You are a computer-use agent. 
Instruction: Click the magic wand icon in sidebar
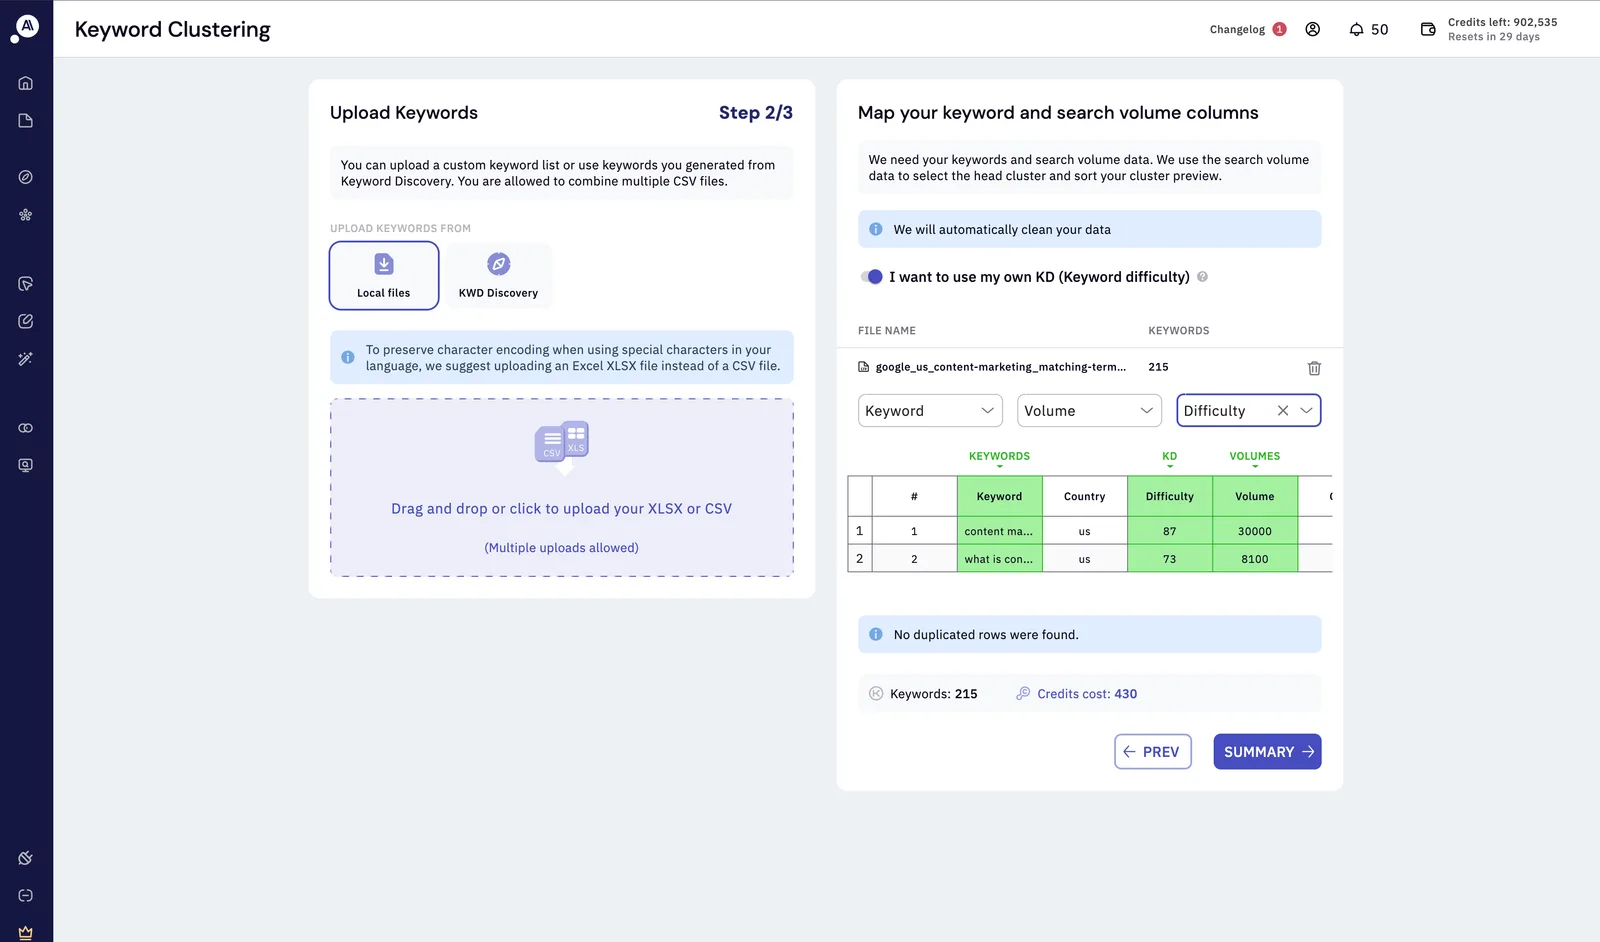(26, 359)
